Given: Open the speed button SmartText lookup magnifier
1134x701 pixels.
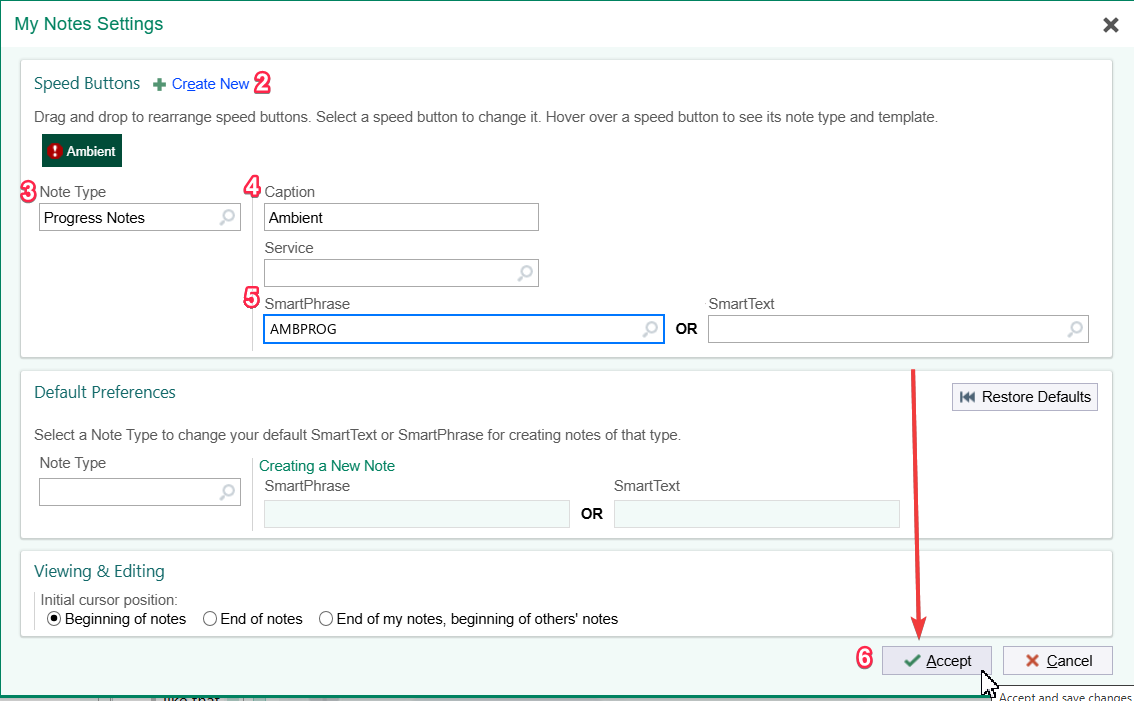Looking at the screenshot, I should click(x=1075, y=329).
